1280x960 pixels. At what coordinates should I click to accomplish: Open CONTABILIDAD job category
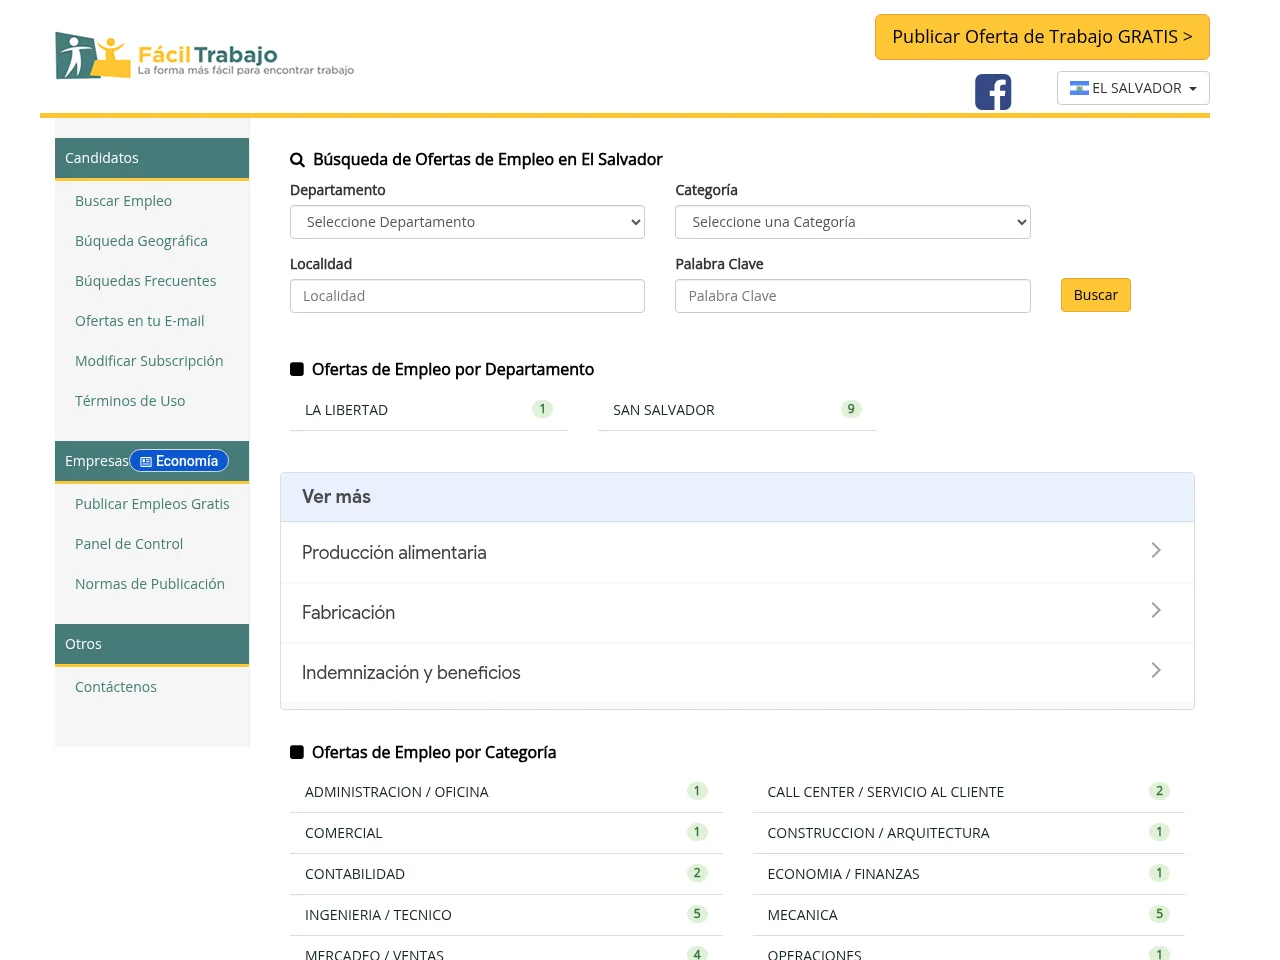[506, 874]
